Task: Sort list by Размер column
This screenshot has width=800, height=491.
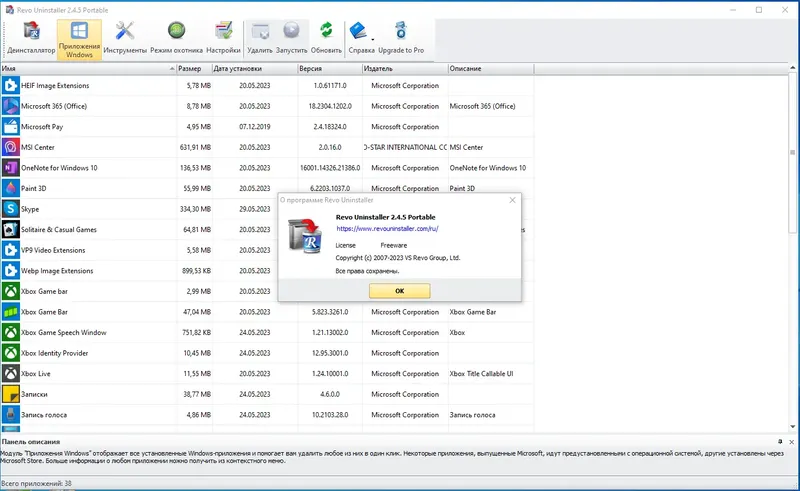Action: [x=194, y=68]
